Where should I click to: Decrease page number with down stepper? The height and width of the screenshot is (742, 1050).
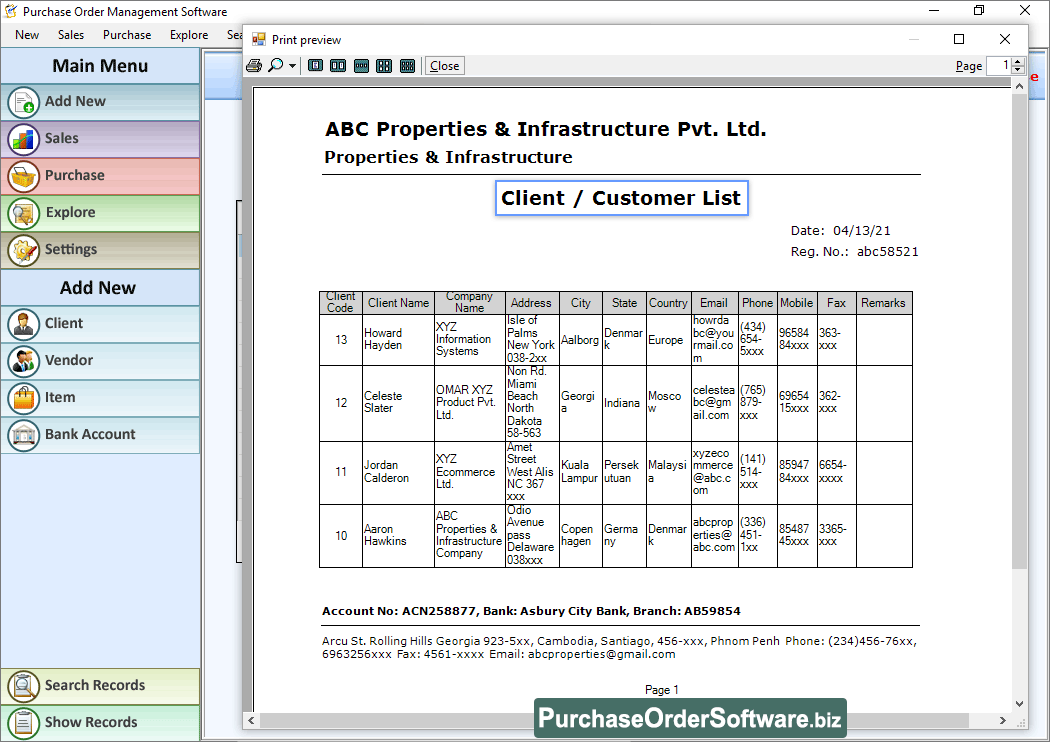click(1018, 70)
